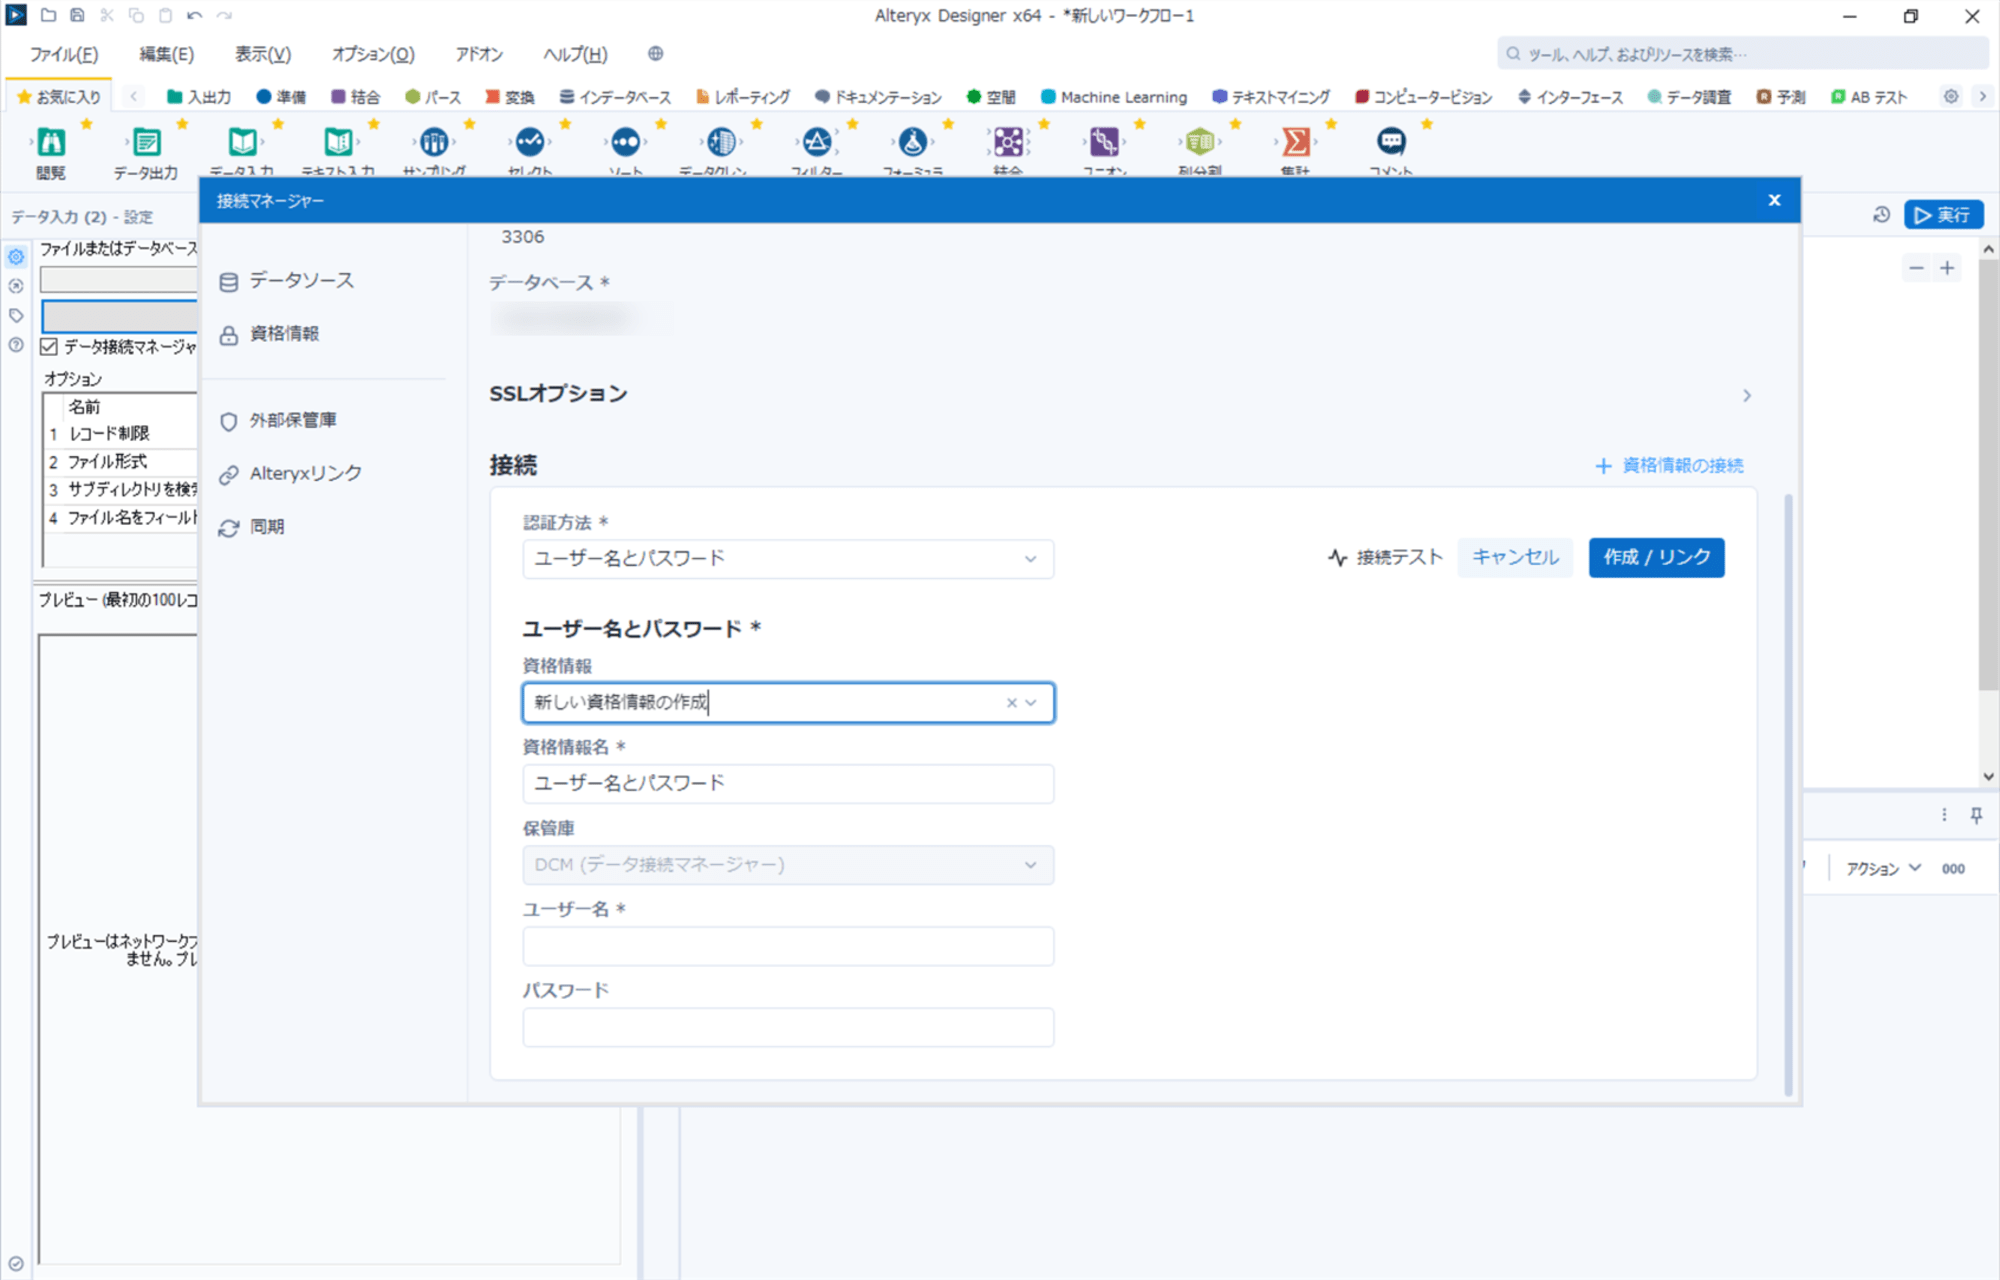Open the ヘルプ(H) menu

pos(575,54)
